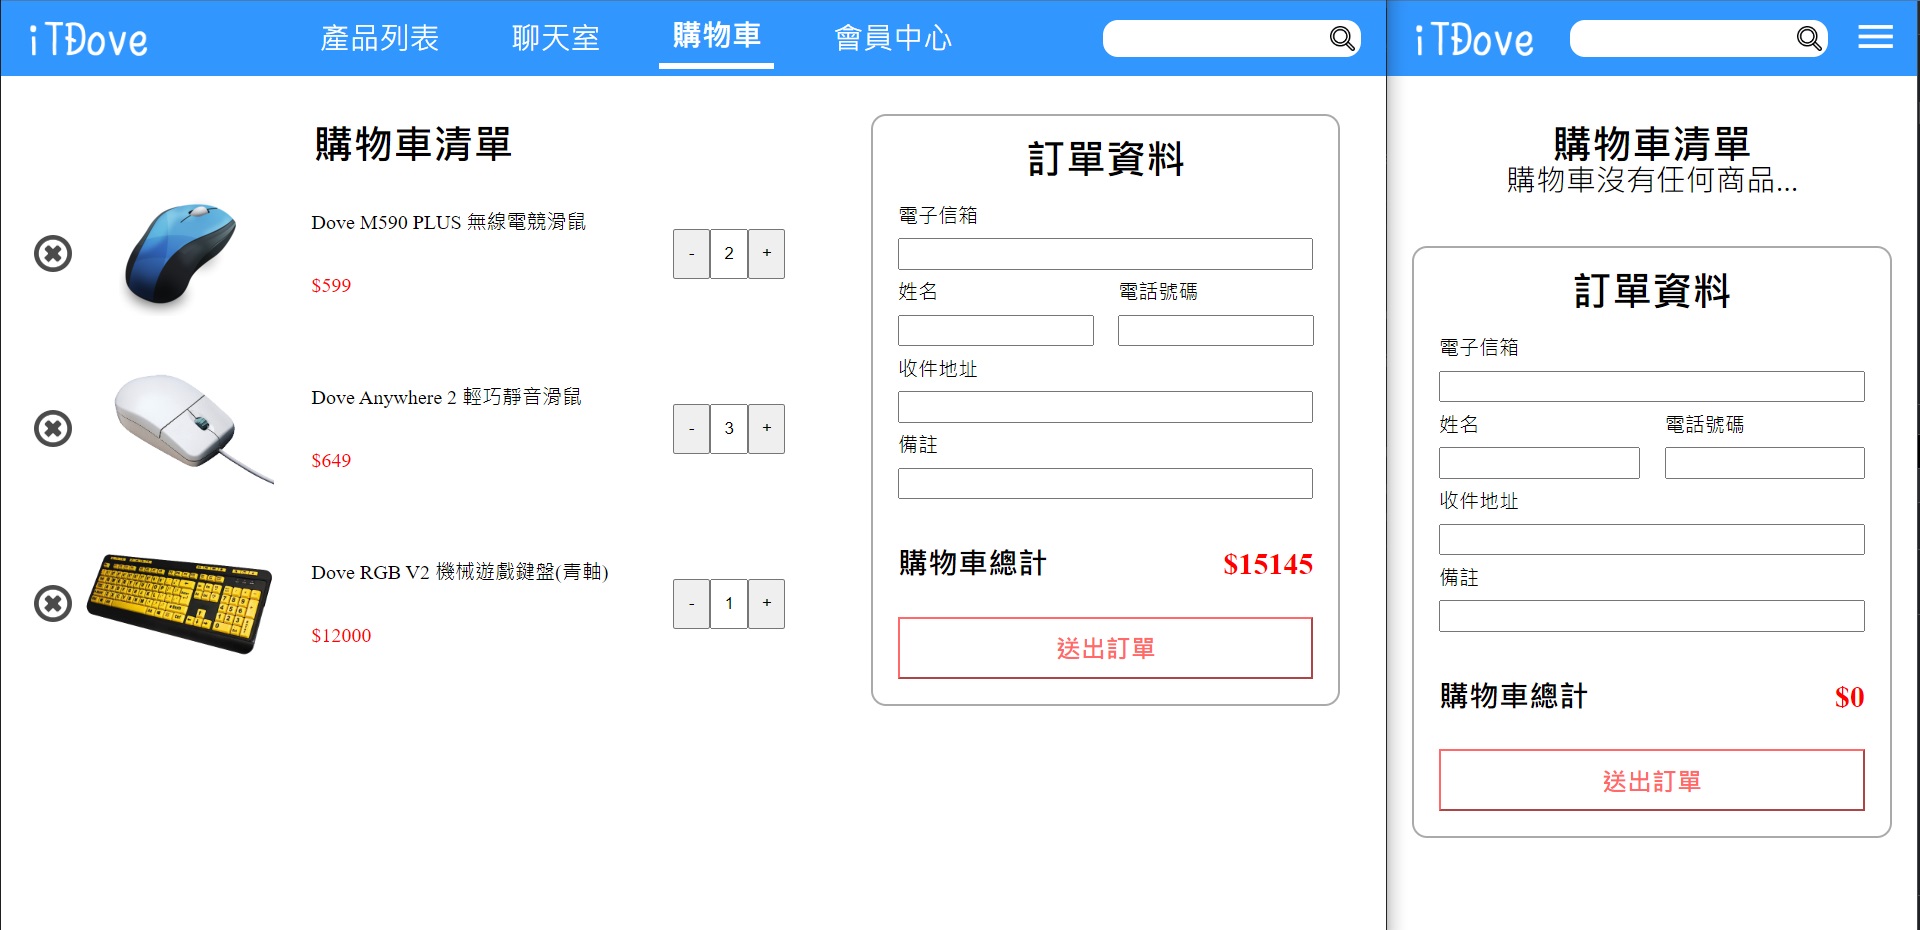Increase quantity of Dove M590 PLUS mouse
This screenshot has height=930, width=1920.
click(766, 253)
